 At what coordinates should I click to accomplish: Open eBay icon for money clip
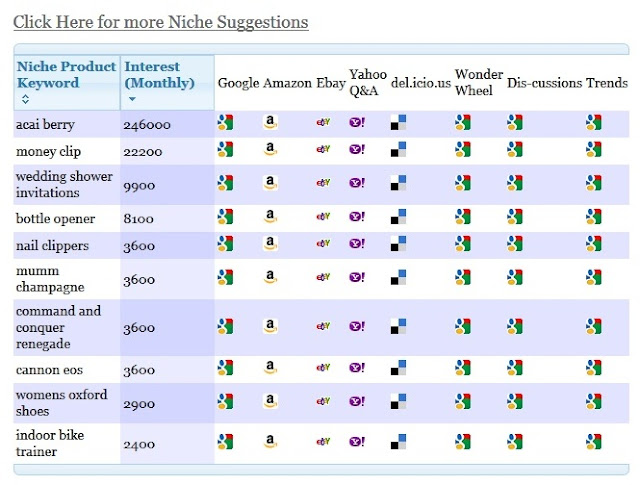coord(323,149)
